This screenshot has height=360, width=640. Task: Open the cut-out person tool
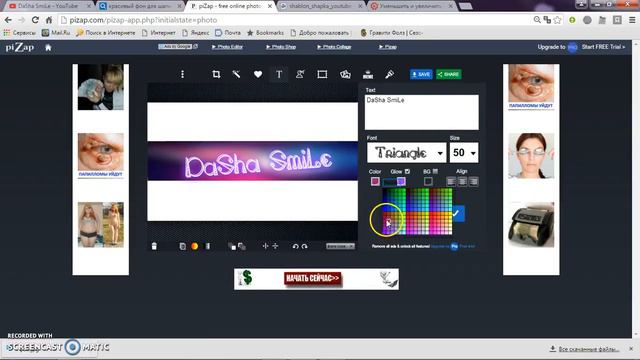[300, 74]
